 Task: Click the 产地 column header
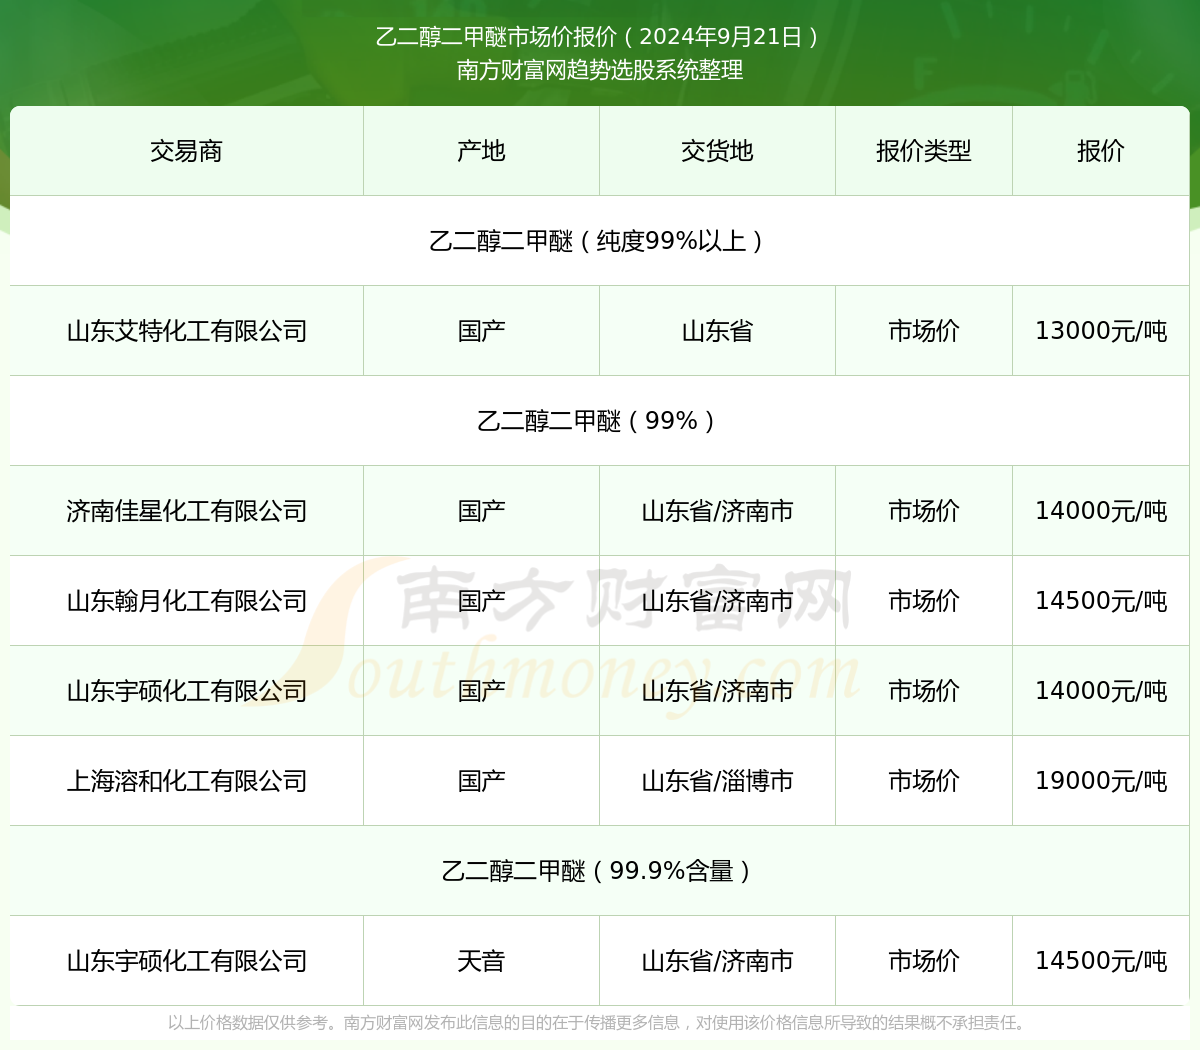coord(480,150)
